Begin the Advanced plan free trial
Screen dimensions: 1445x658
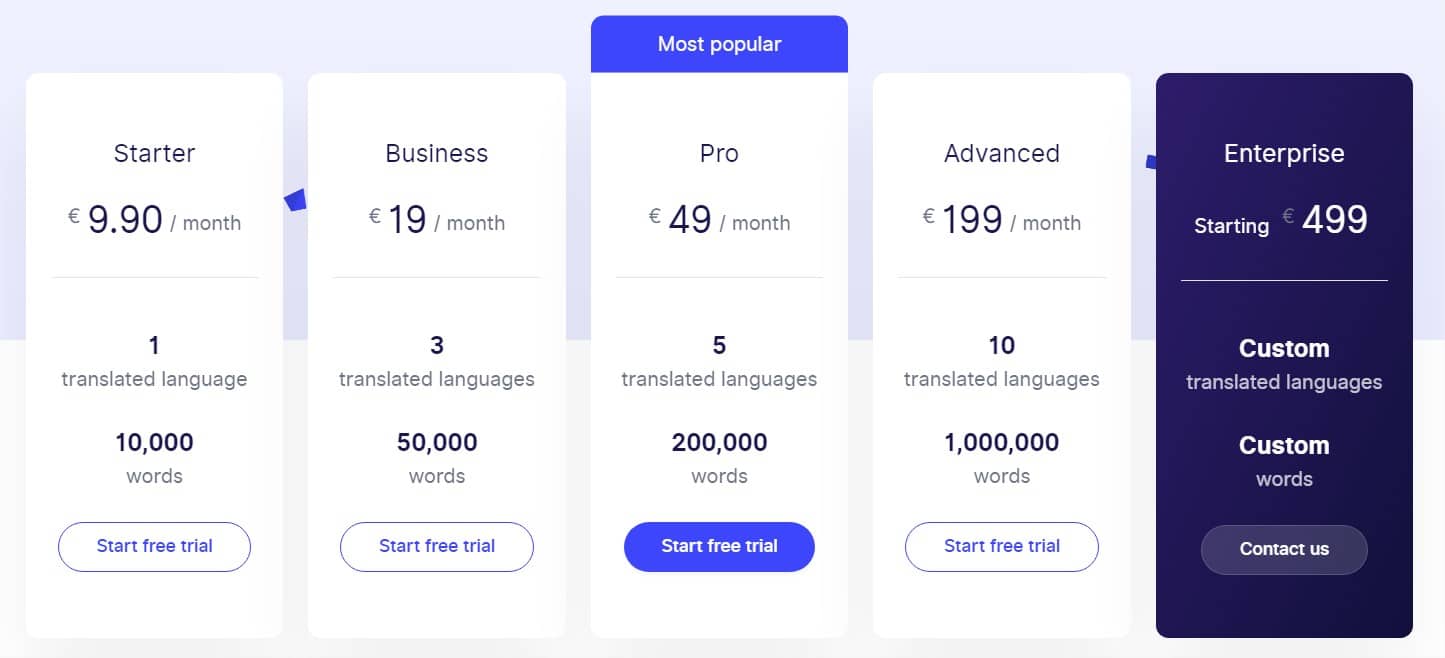(1001, 546)
